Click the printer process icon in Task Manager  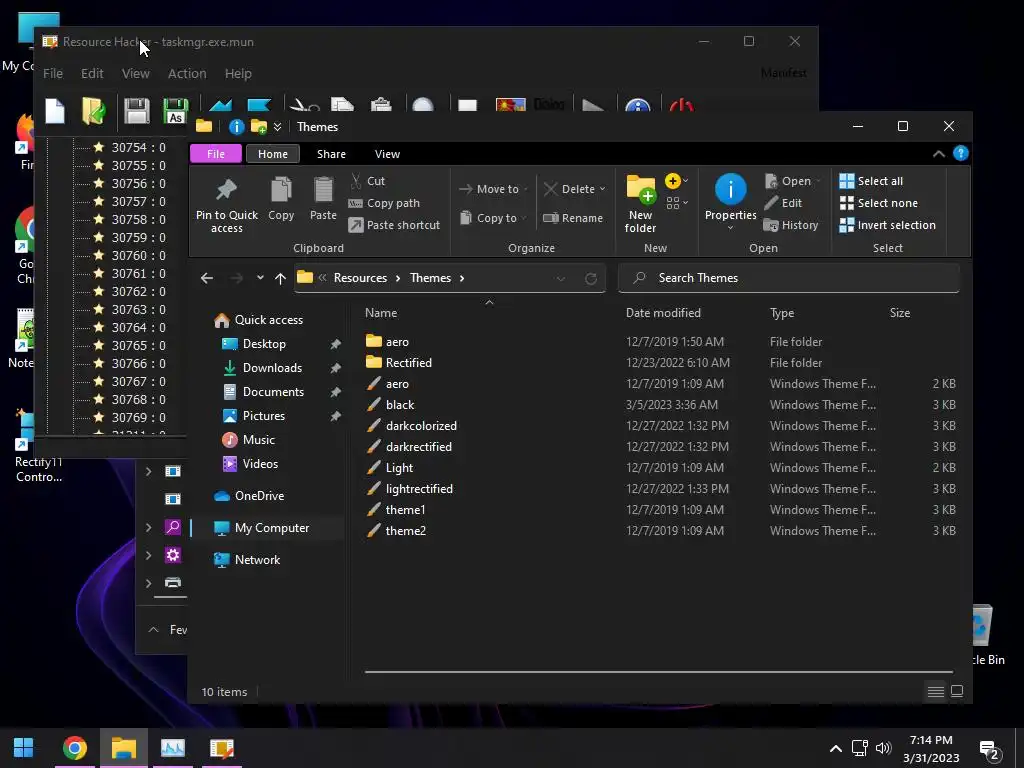tap(172, 583)
